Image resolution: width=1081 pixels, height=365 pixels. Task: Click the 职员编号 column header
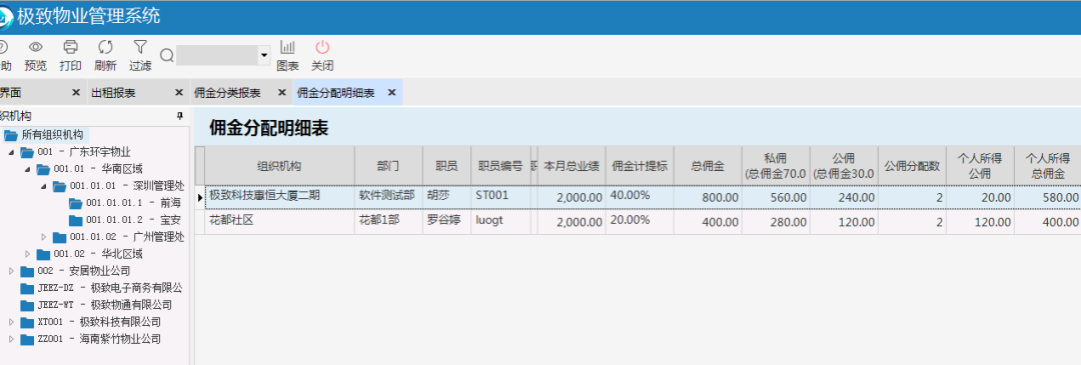click(x=501, y=166)
